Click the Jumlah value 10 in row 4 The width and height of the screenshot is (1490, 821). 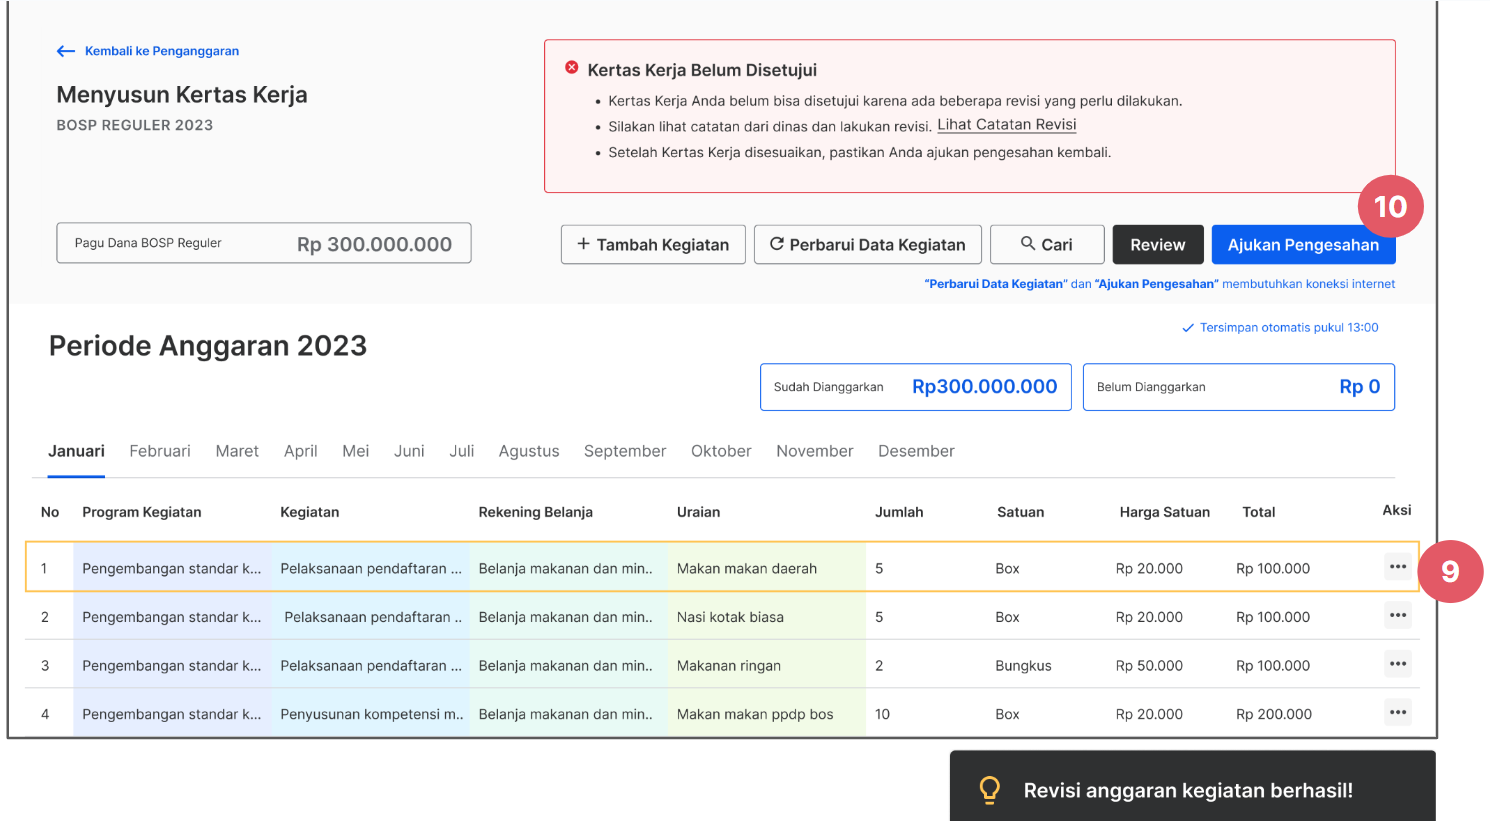[x=882, y=714]
